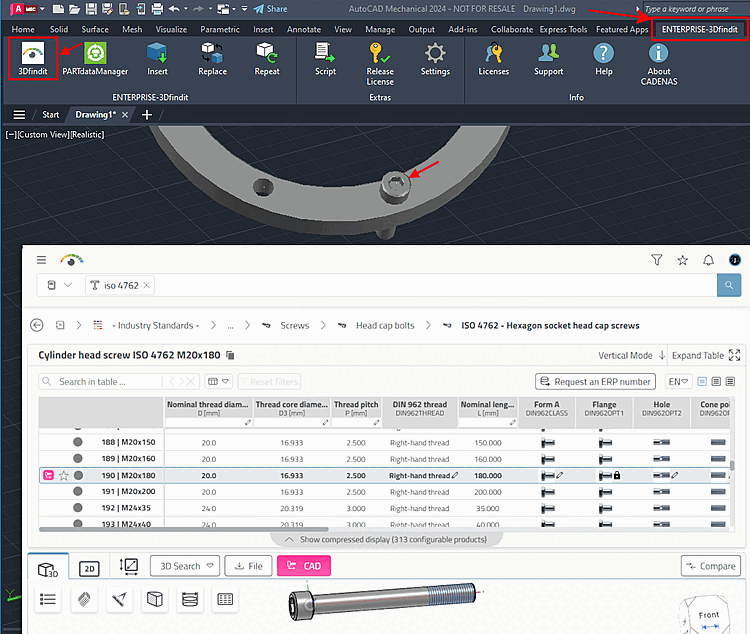Remove the iso 4762 search chip
The width and height of the screenshot is (750, 634).
[147, 285]
